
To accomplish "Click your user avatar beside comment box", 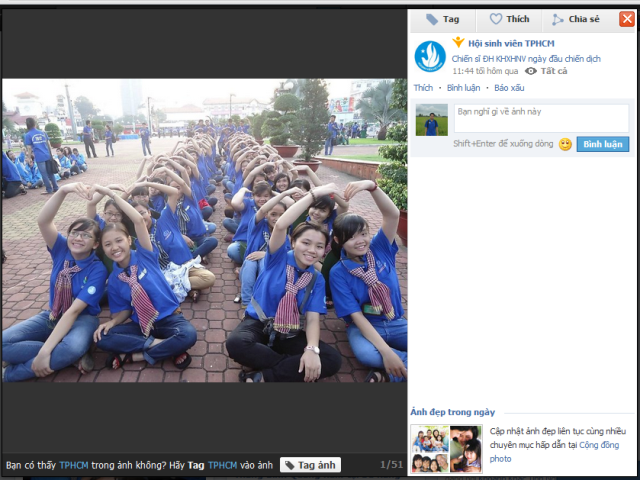I will click(431, 120).
